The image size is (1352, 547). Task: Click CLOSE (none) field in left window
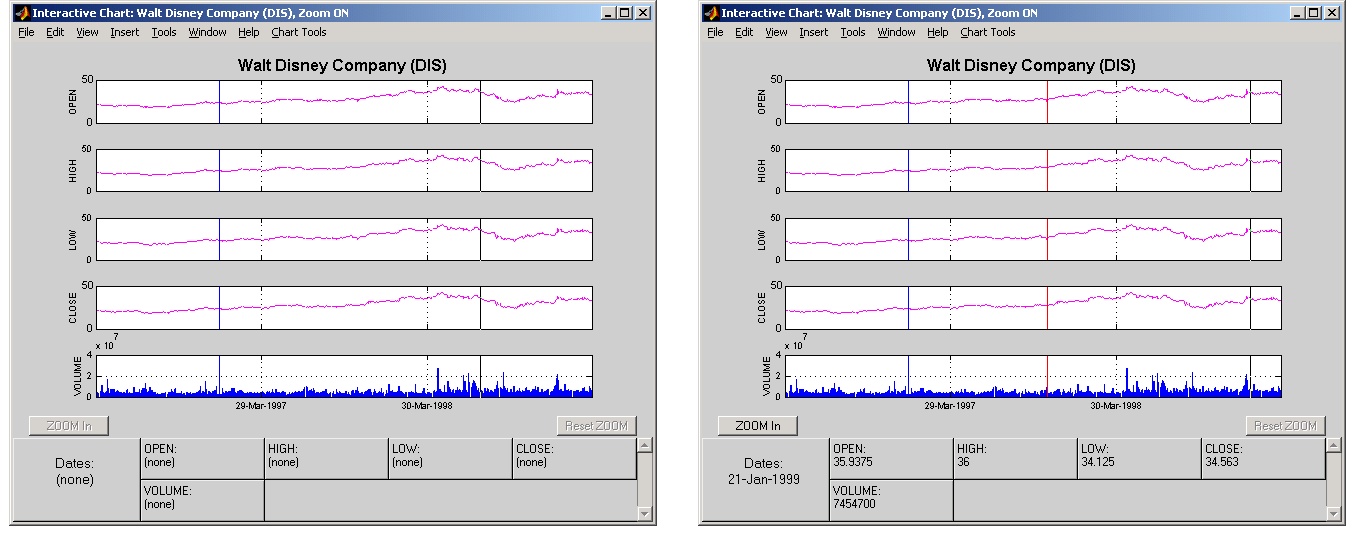(x=574, y=459)
